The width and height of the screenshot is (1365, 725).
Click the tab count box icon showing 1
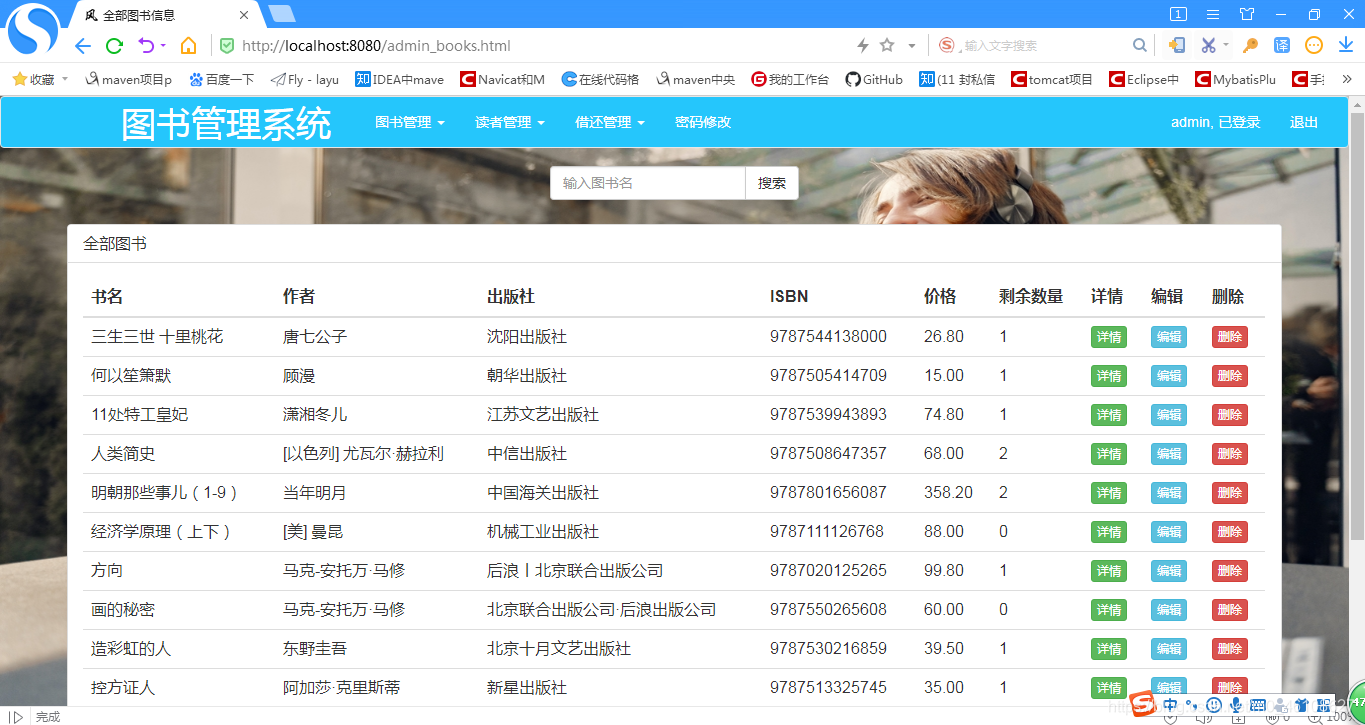(1179, 14)
